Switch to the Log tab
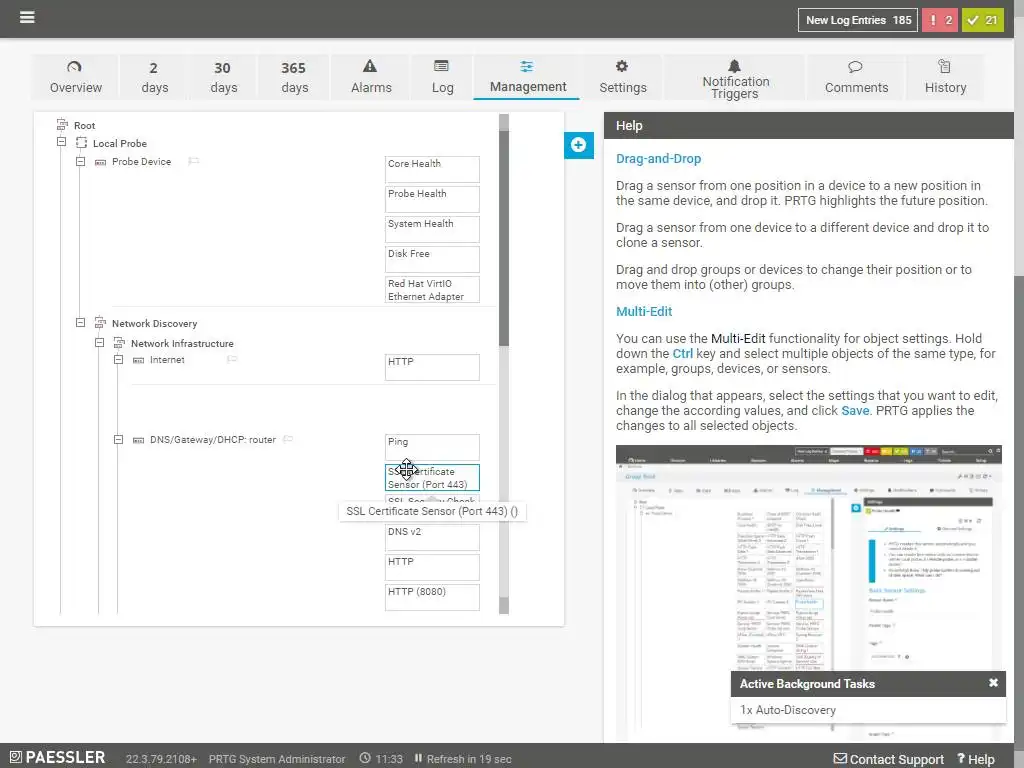 point(442,77)
